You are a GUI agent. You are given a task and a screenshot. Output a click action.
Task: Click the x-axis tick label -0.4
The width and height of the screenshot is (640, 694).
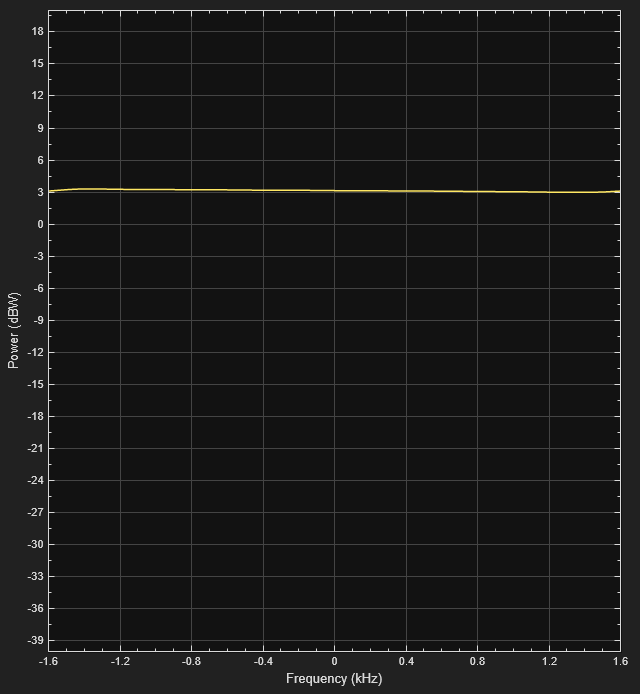263,661
